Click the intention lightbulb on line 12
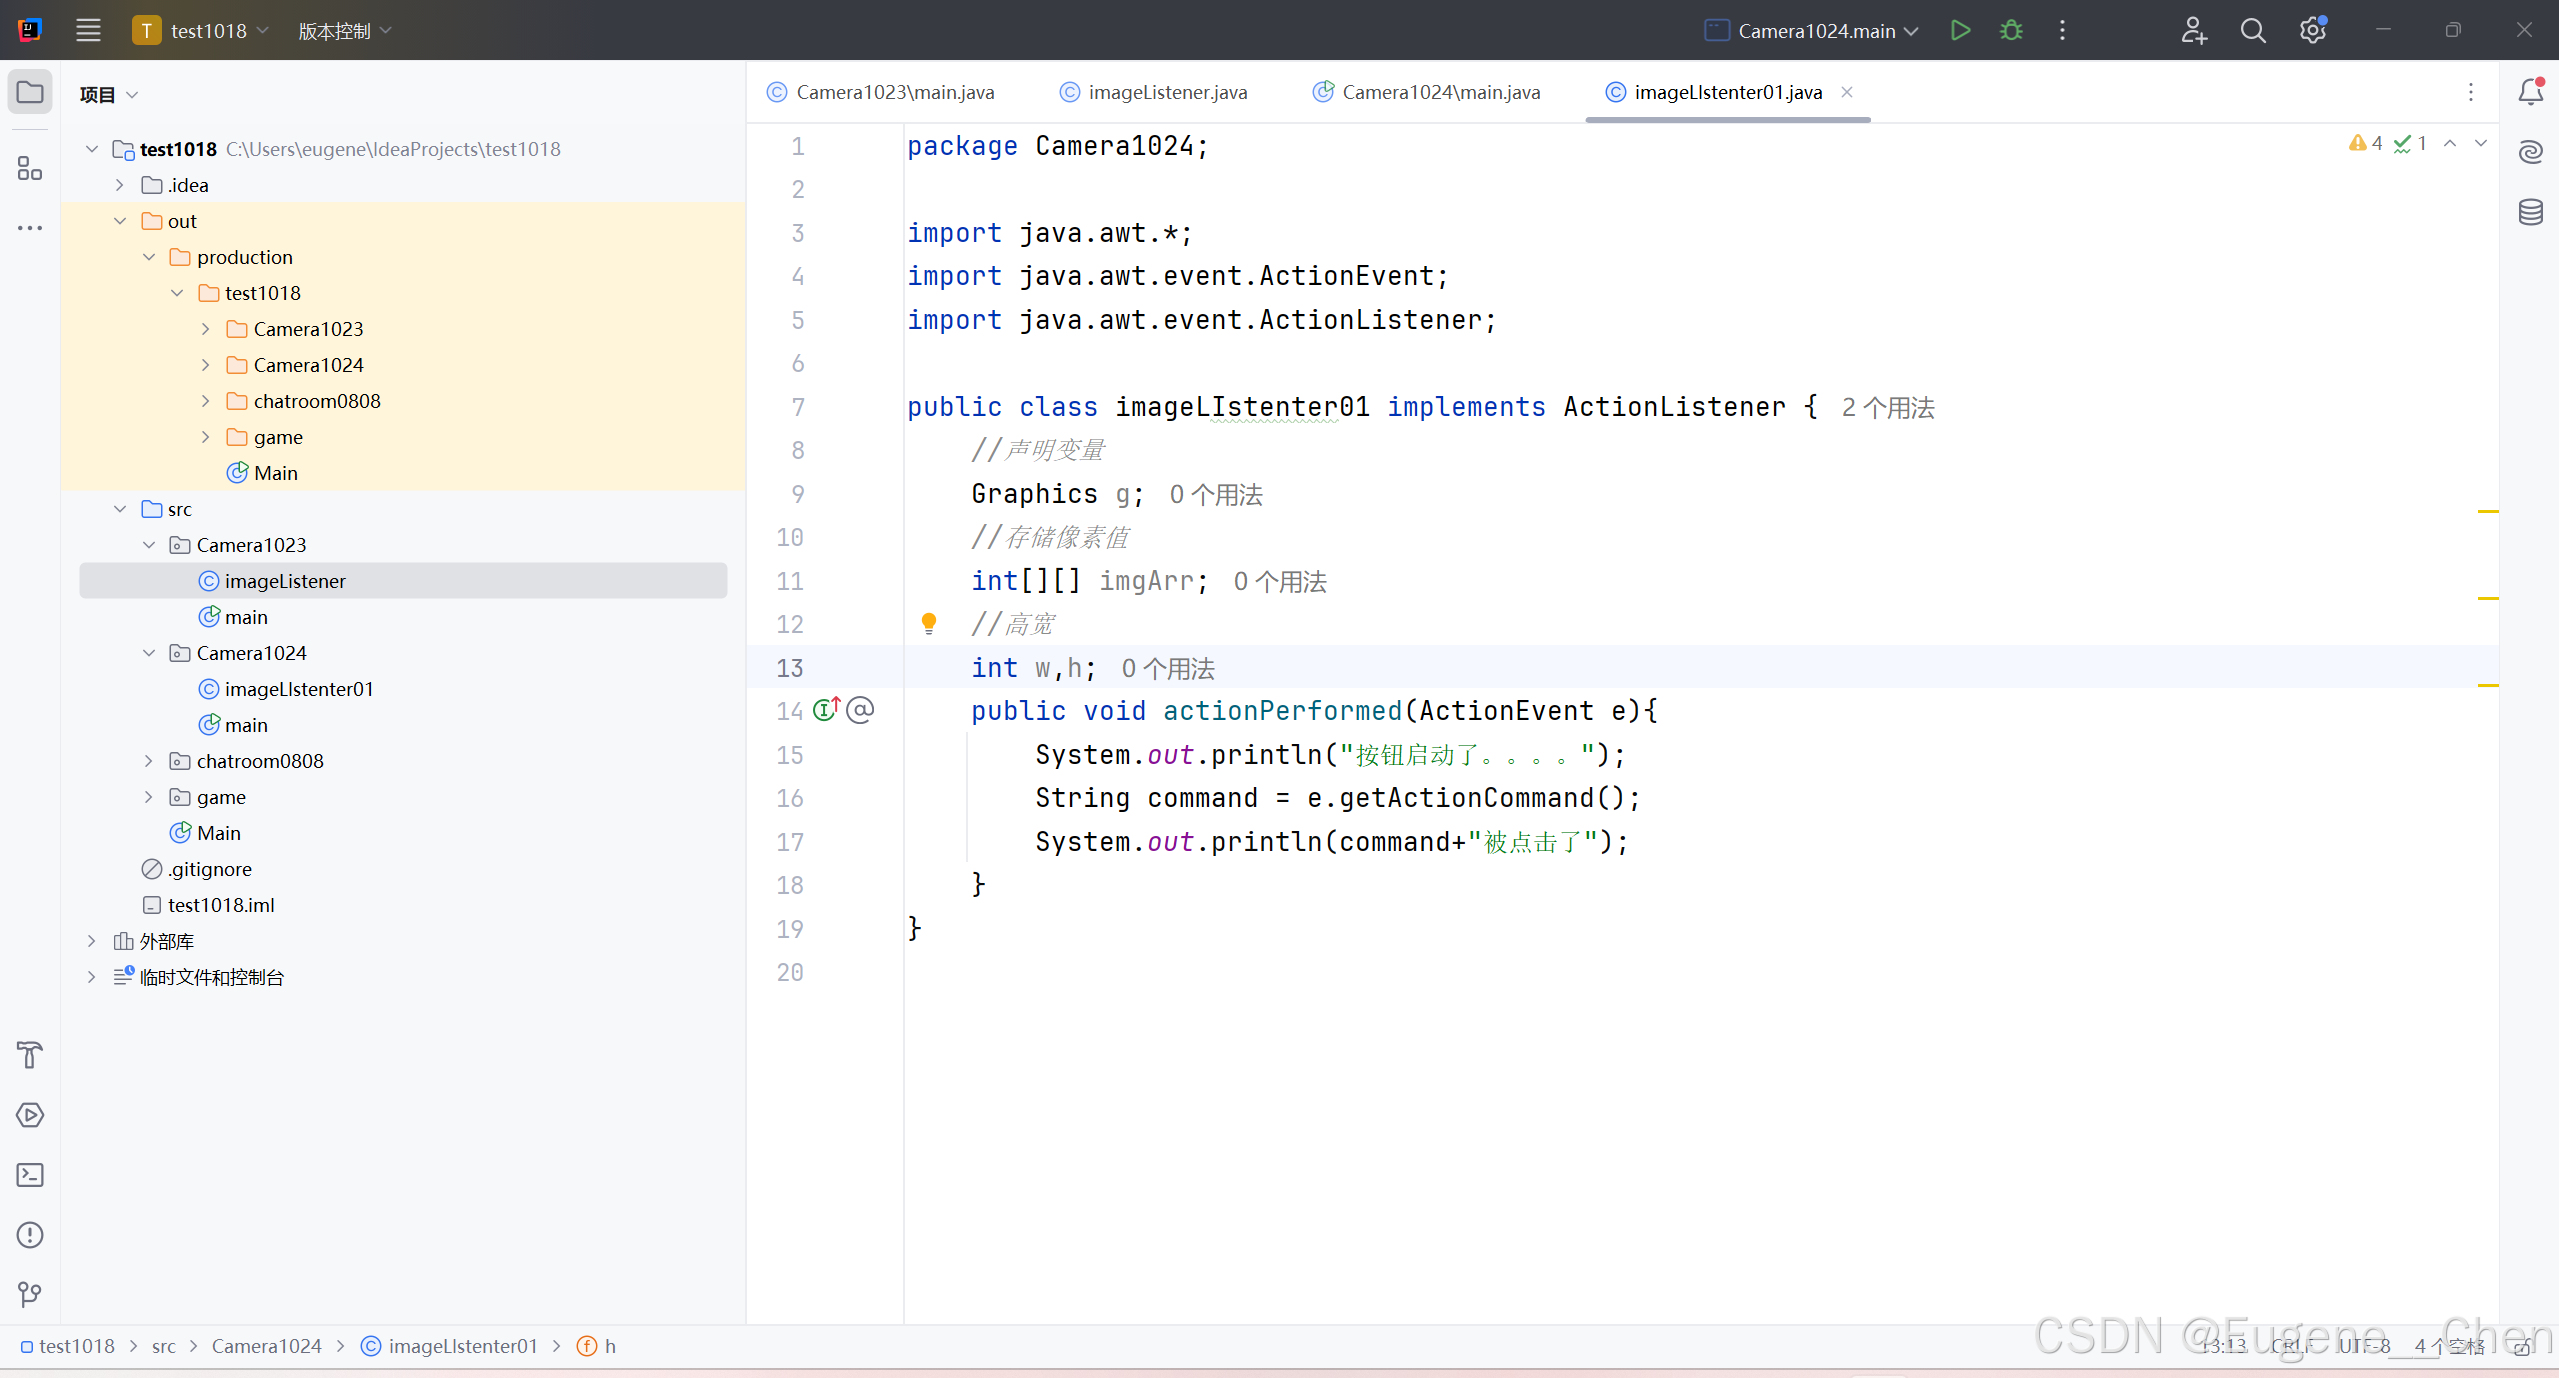The image size is (2559, 1378). pyautogui.click(x=928, y=624)
